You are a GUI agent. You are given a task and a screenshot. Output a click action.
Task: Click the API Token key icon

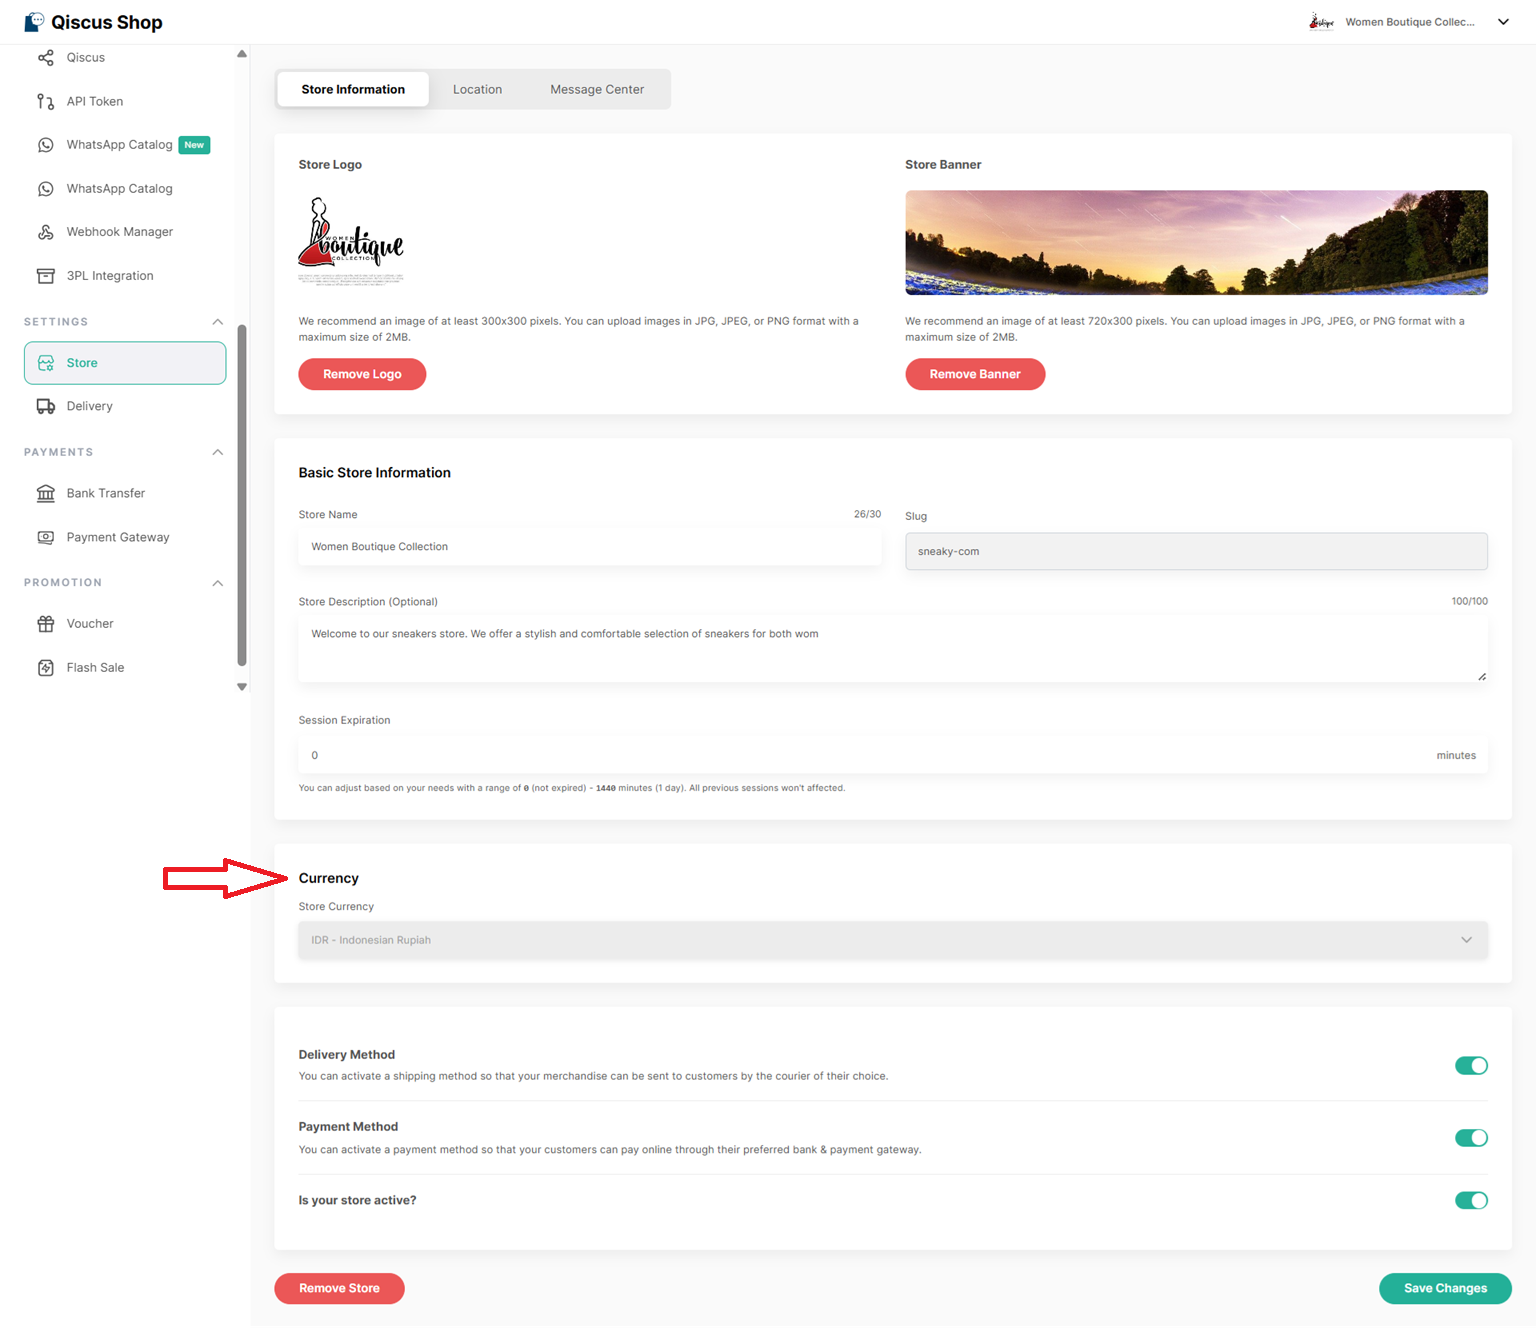coord(45,101)
